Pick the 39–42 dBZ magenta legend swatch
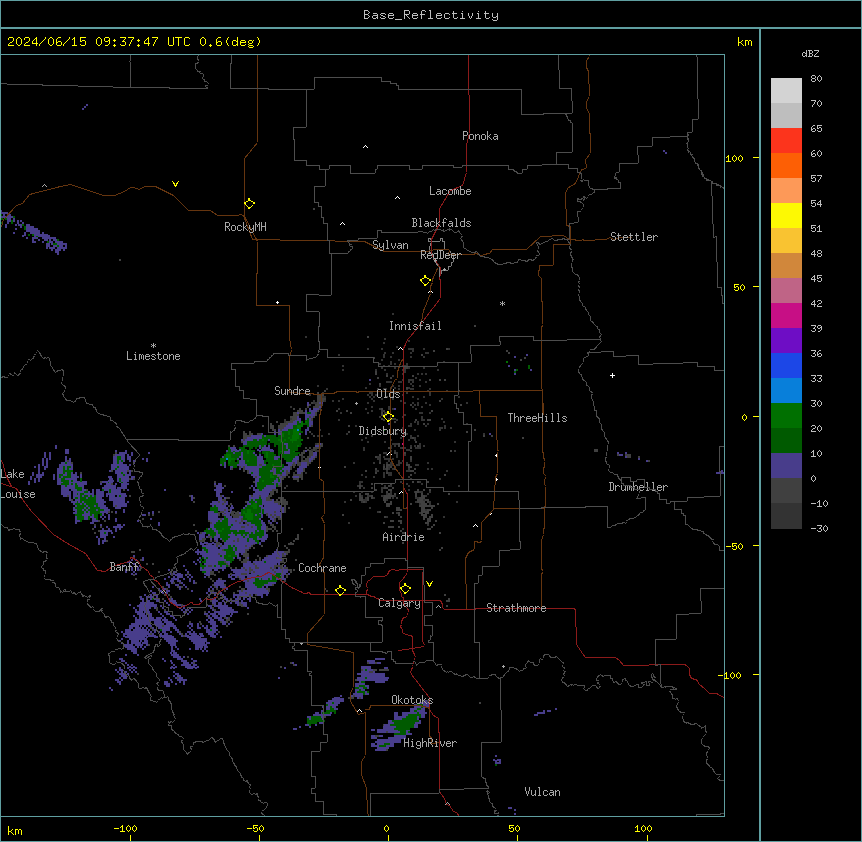The width and height of the screenshot is (862, 842). click(786, 315)
